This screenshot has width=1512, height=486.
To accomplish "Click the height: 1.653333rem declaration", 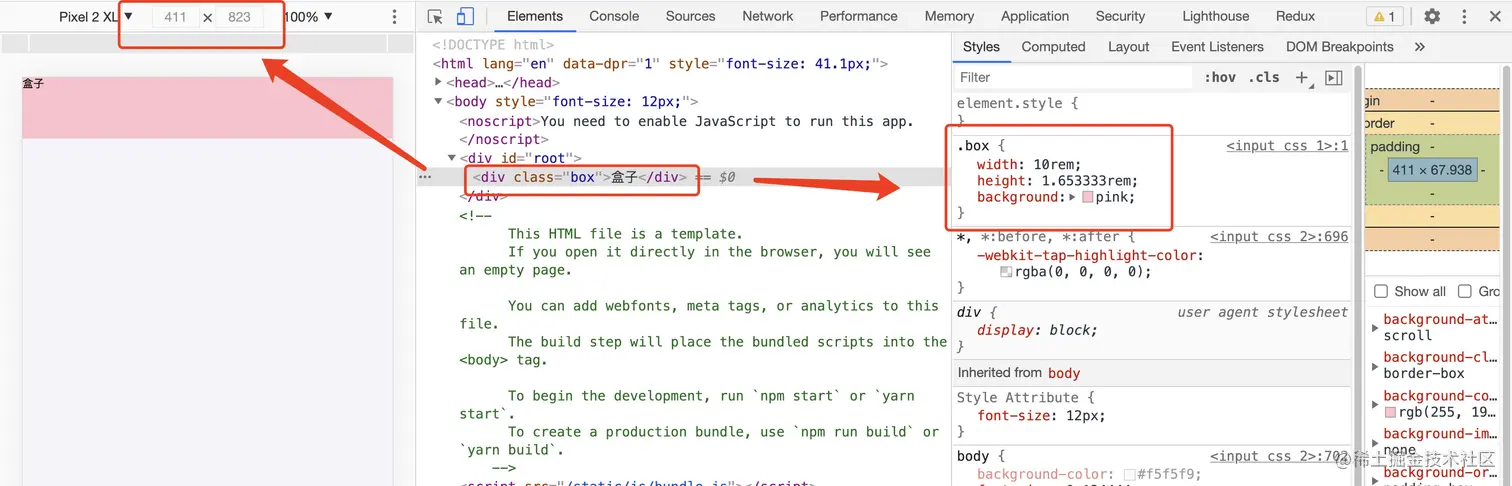I will [1057, 181].
